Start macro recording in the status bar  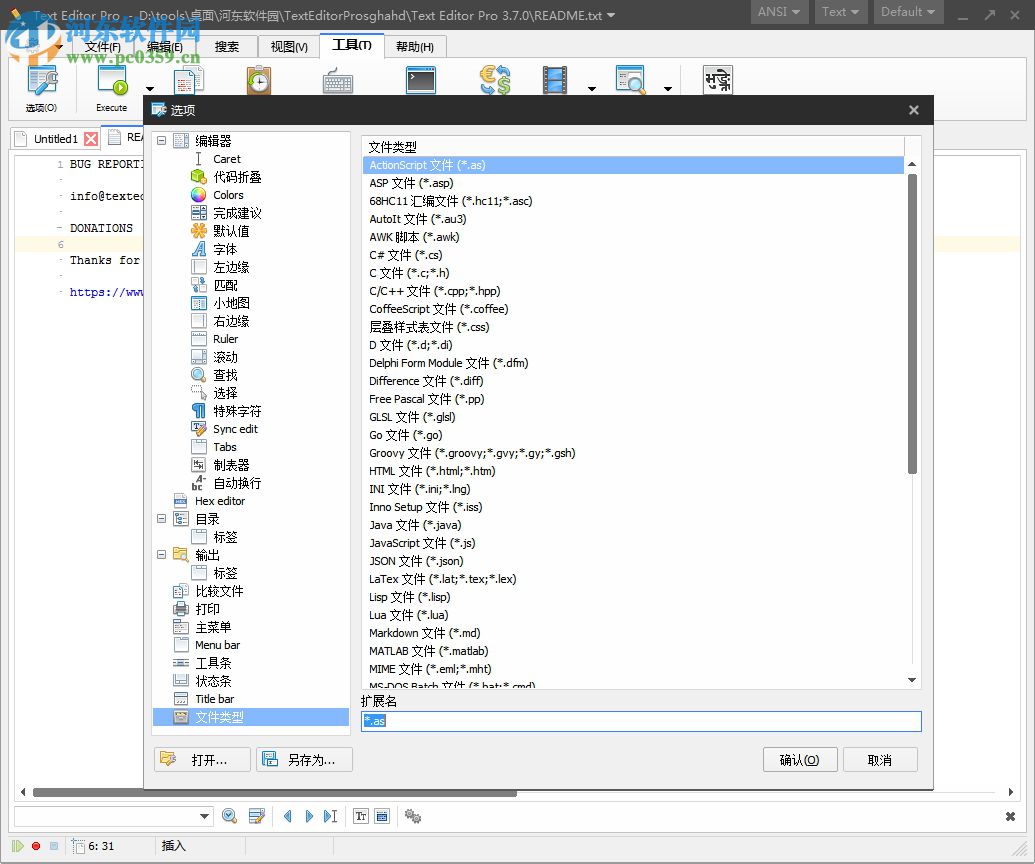pyautogui.click(x=34, y=845)
